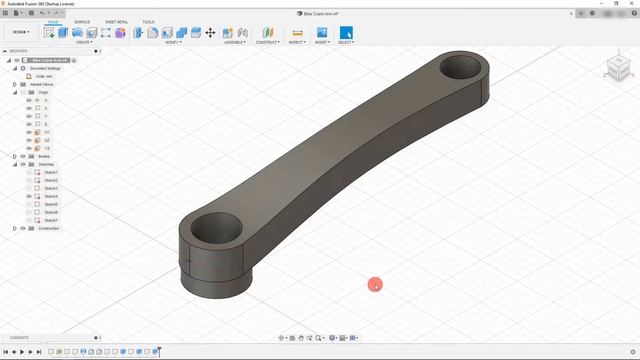The width and height of the screenshot is (640, 360).
Task: Open the CONSTRUCT dropdown menu
Action: coord(268,42)
